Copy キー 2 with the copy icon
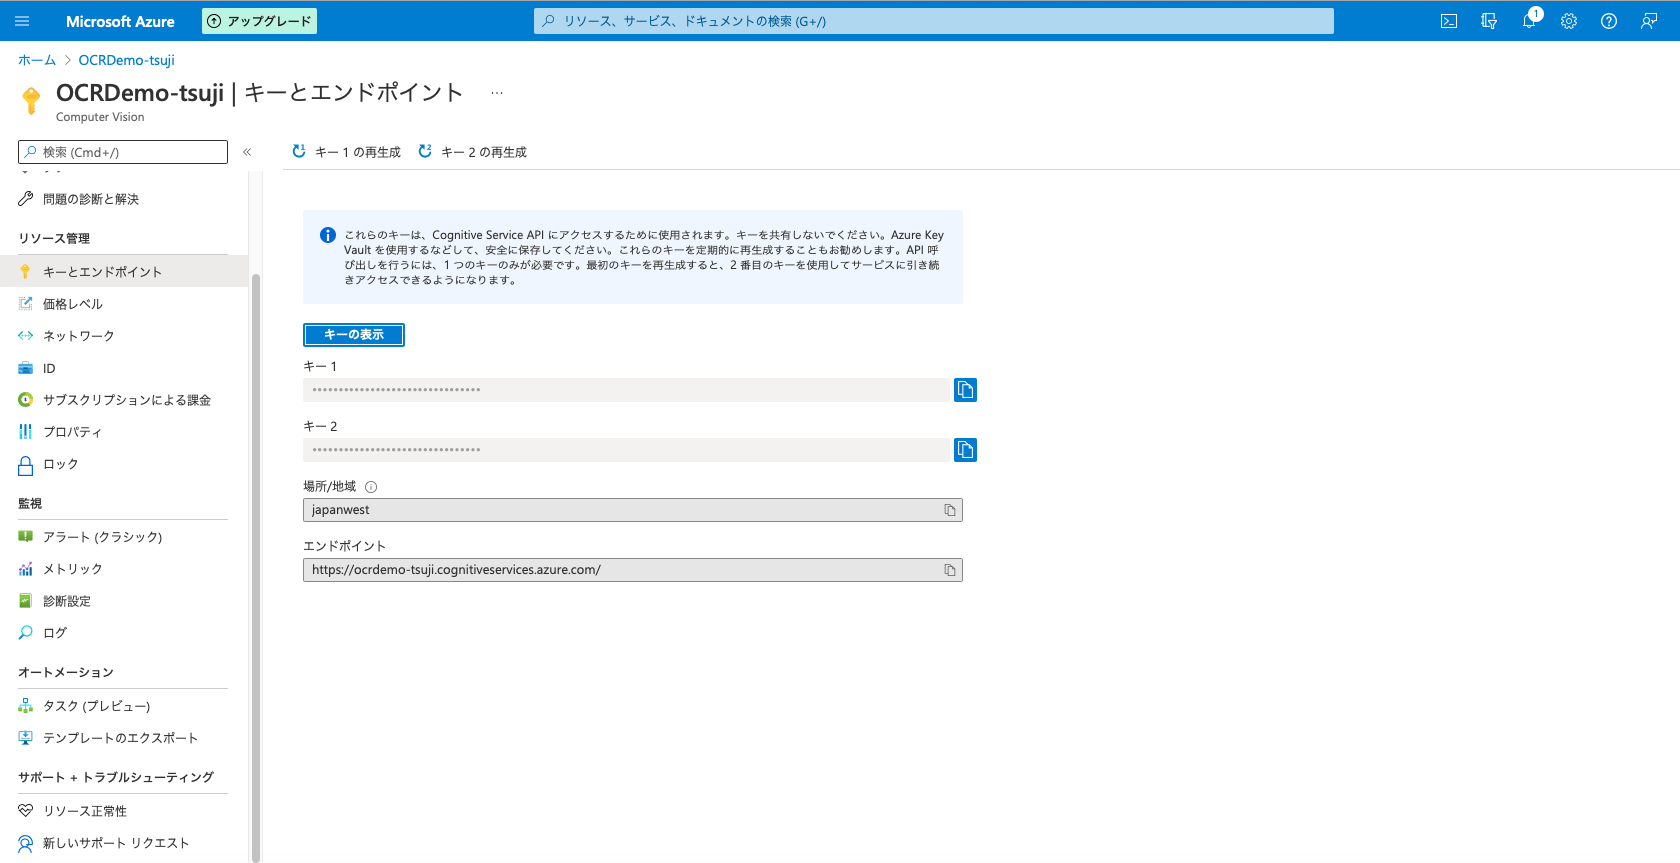Viewport: 1680px width, 863px height. pos(965,450)
